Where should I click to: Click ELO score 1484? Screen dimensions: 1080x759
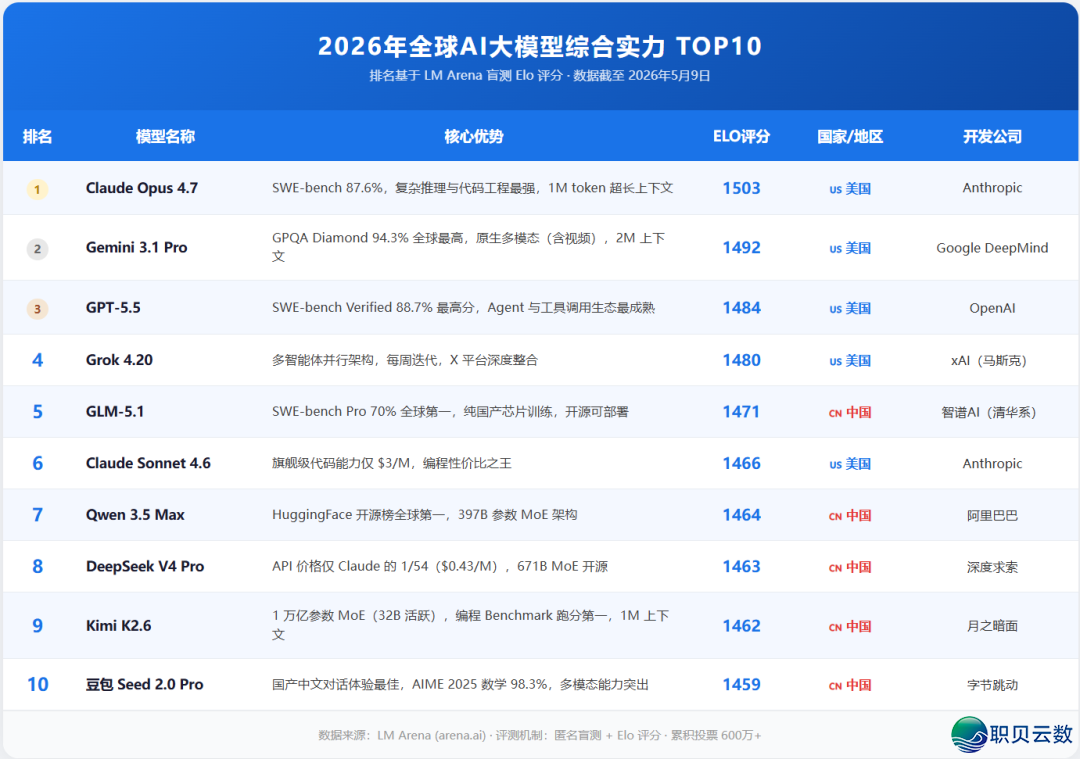741,308
